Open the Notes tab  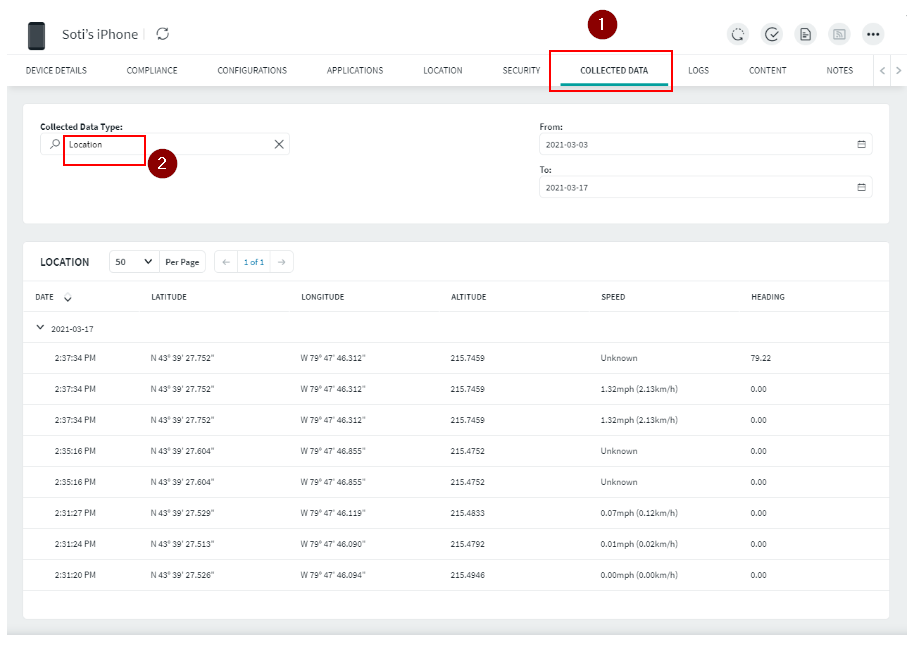point(839,70)
